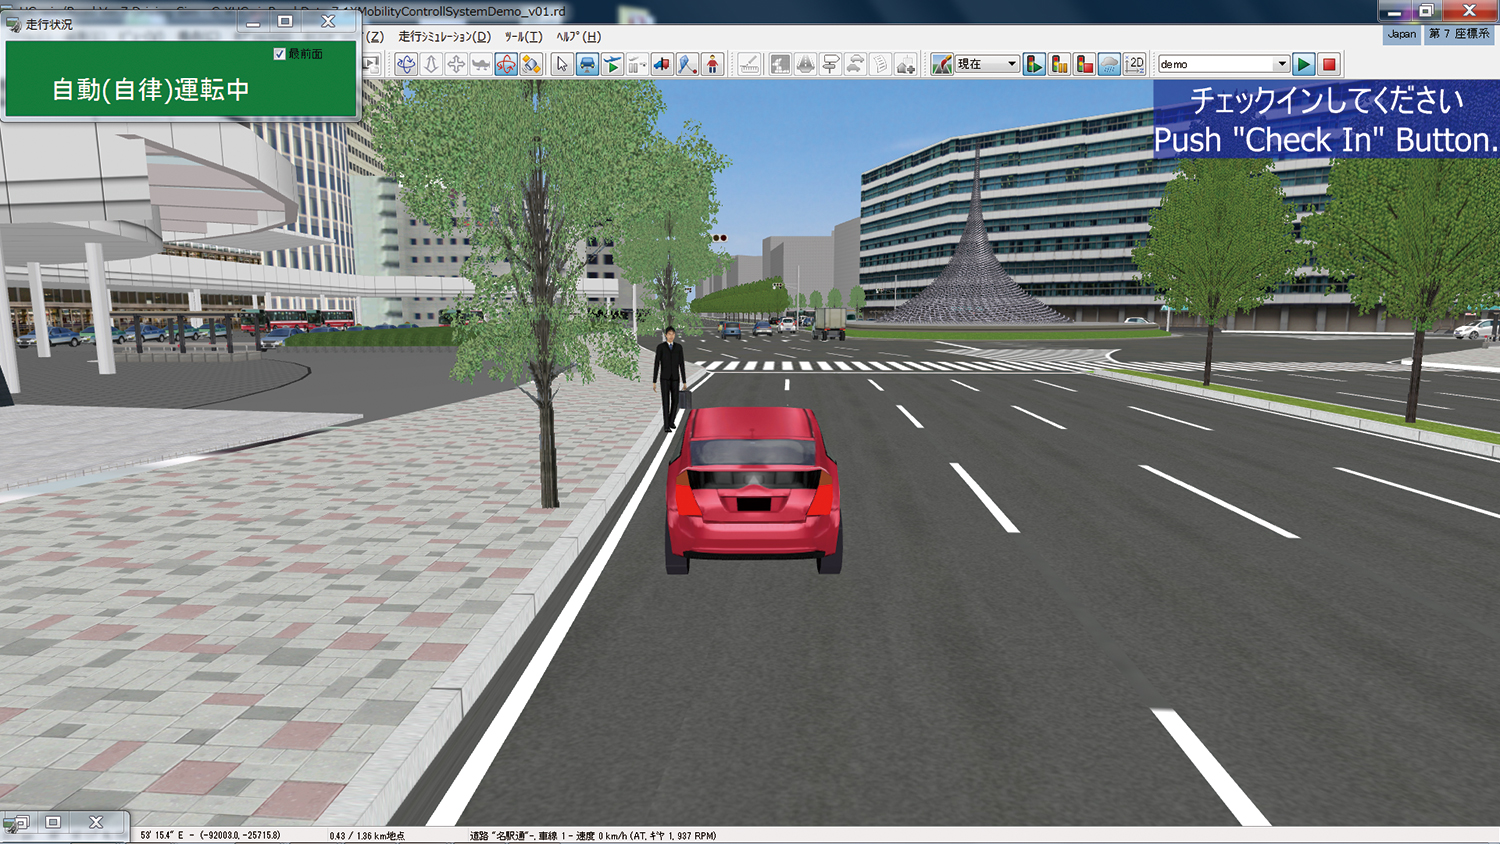Reset traffic with traffic light stop icon

click(1084, 65)
